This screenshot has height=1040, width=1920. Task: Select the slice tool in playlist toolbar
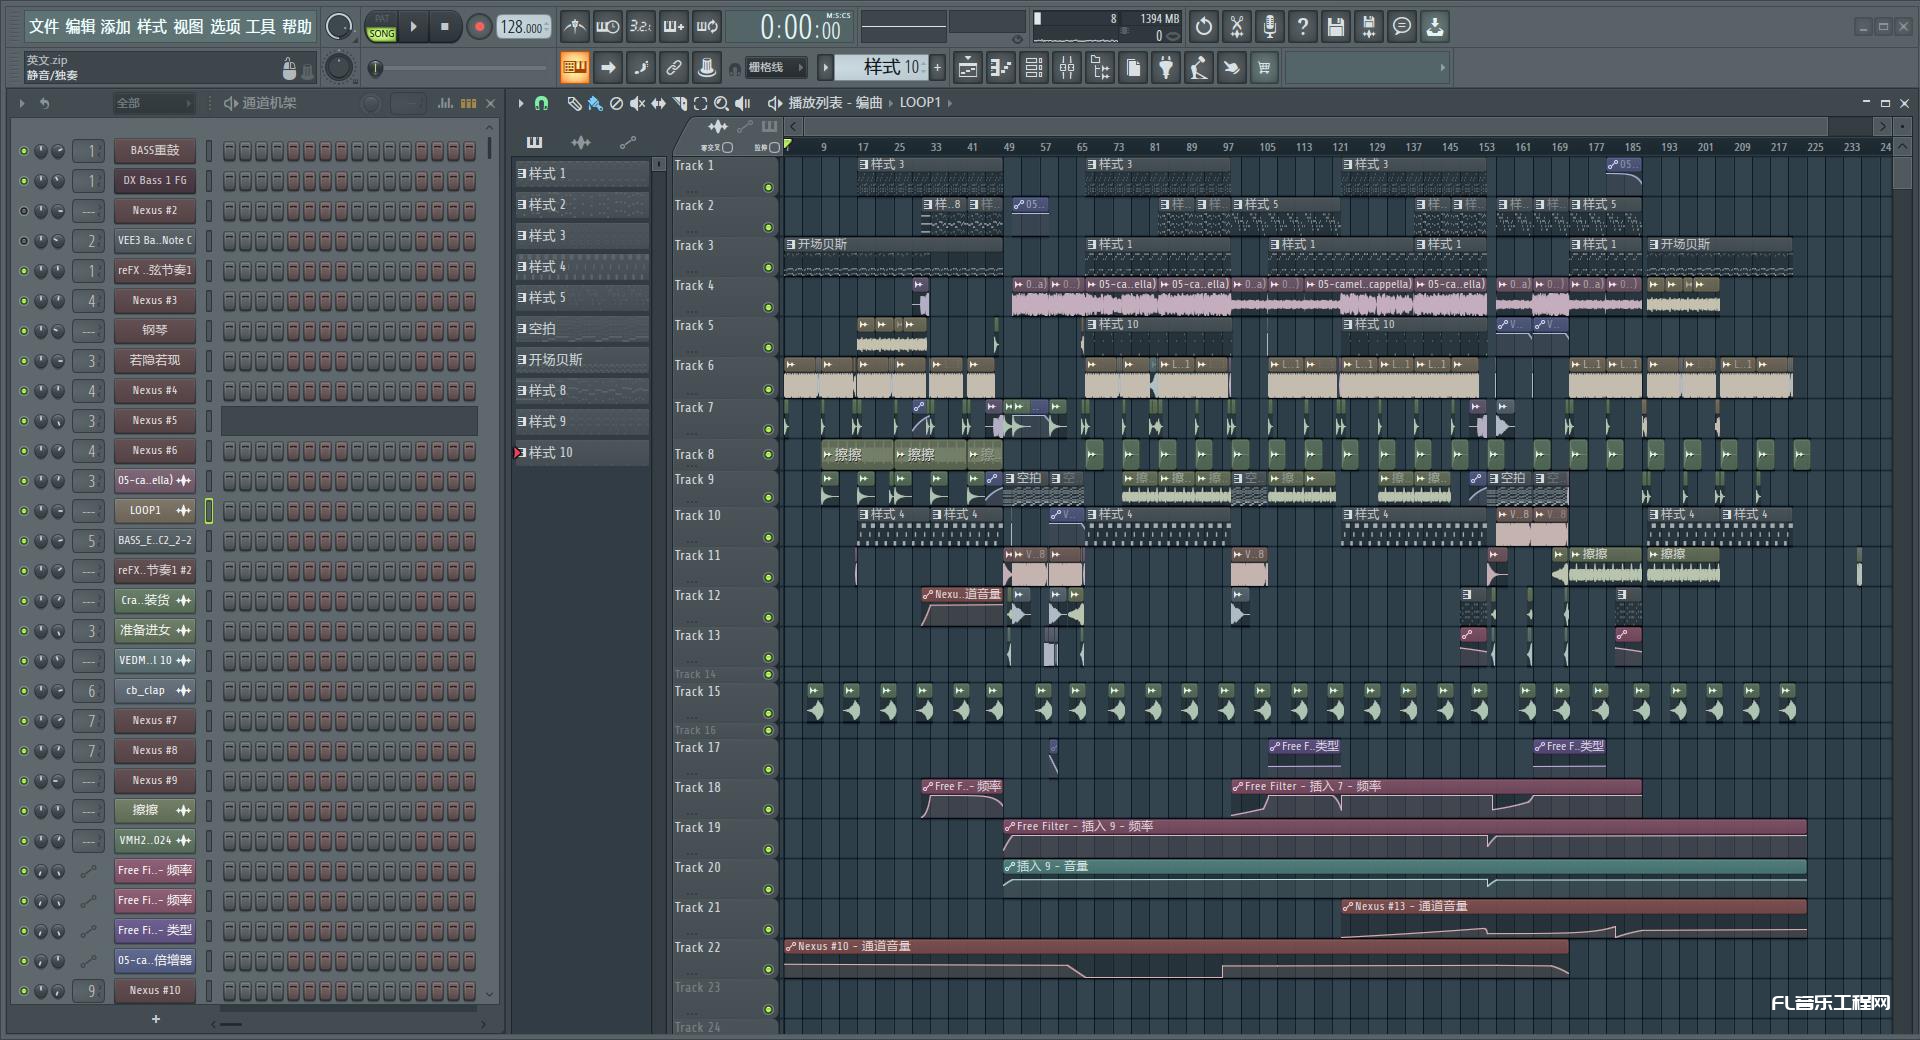[679, 103]
